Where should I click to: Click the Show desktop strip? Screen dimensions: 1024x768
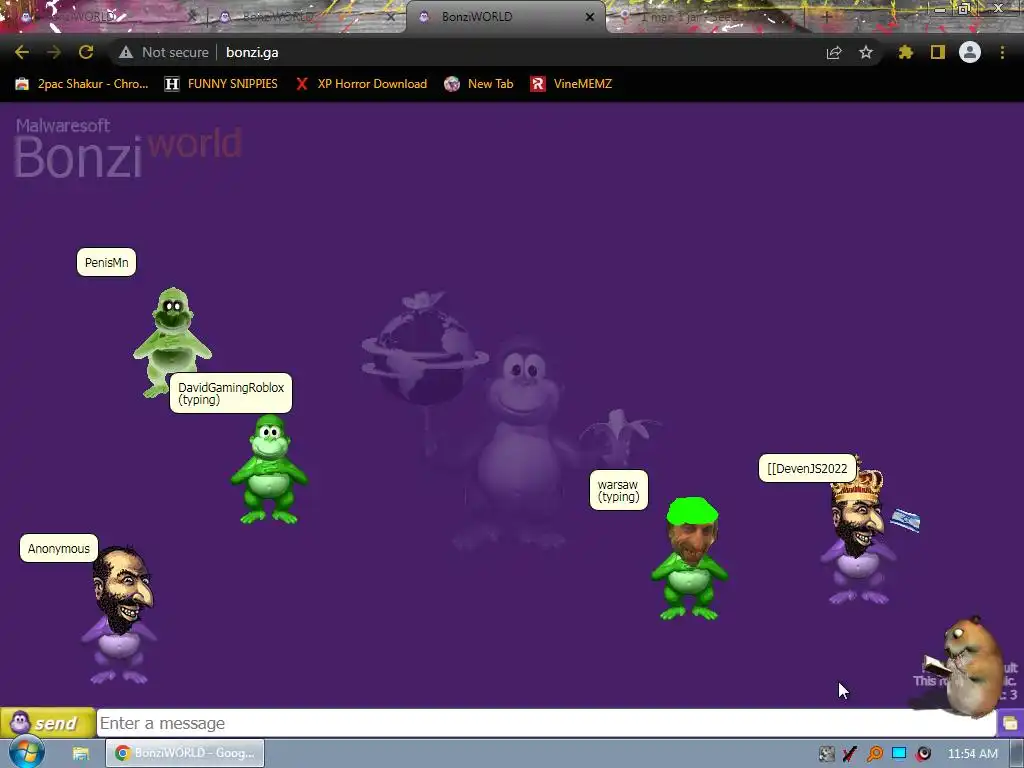tap(1017, 754)
